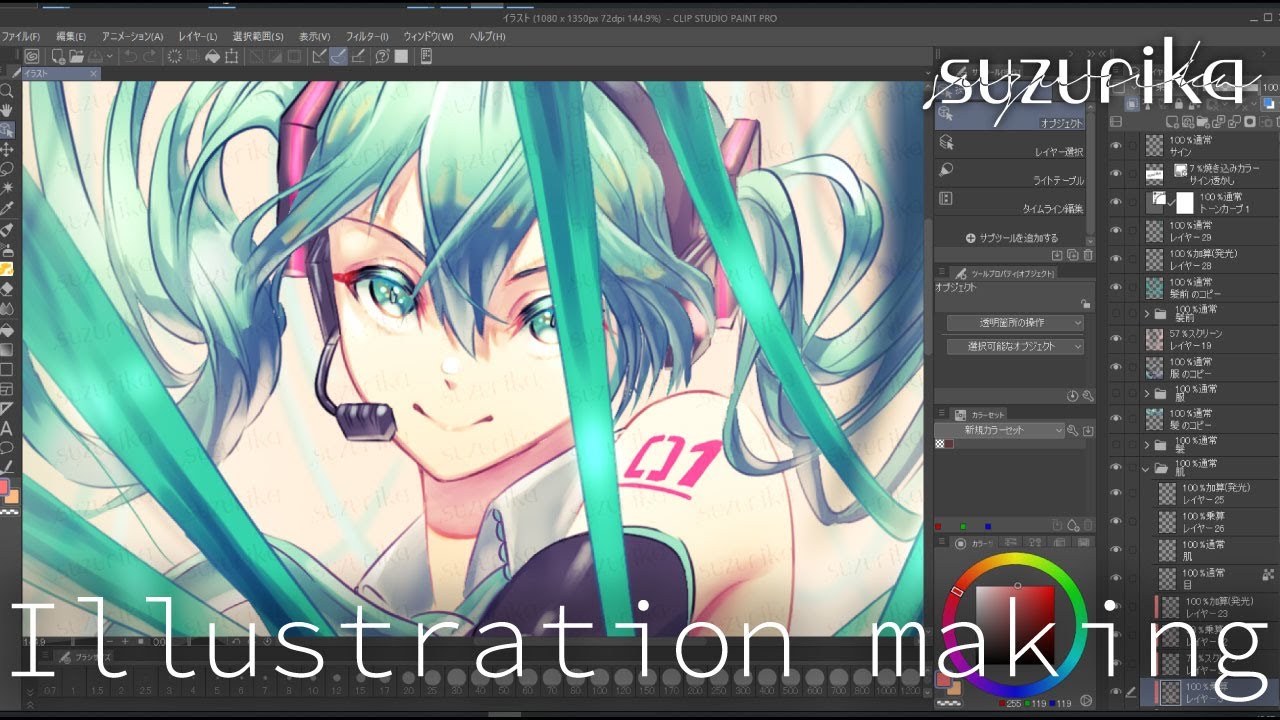Collapse the 肌 layer folder
1280x720 pixels.
(1147, 468)
